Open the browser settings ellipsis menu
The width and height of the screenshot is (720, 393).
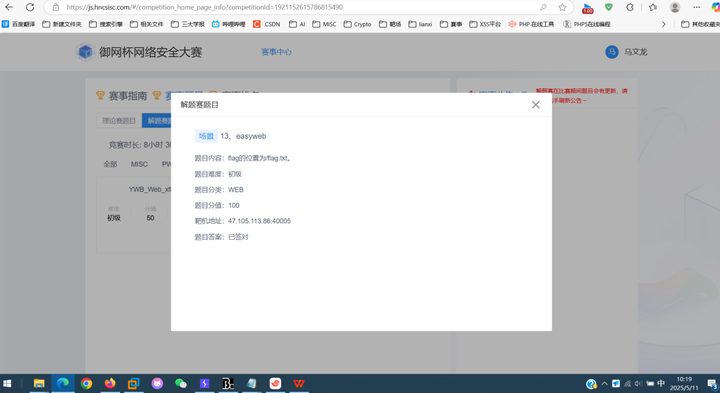click(x=697, y=7)
